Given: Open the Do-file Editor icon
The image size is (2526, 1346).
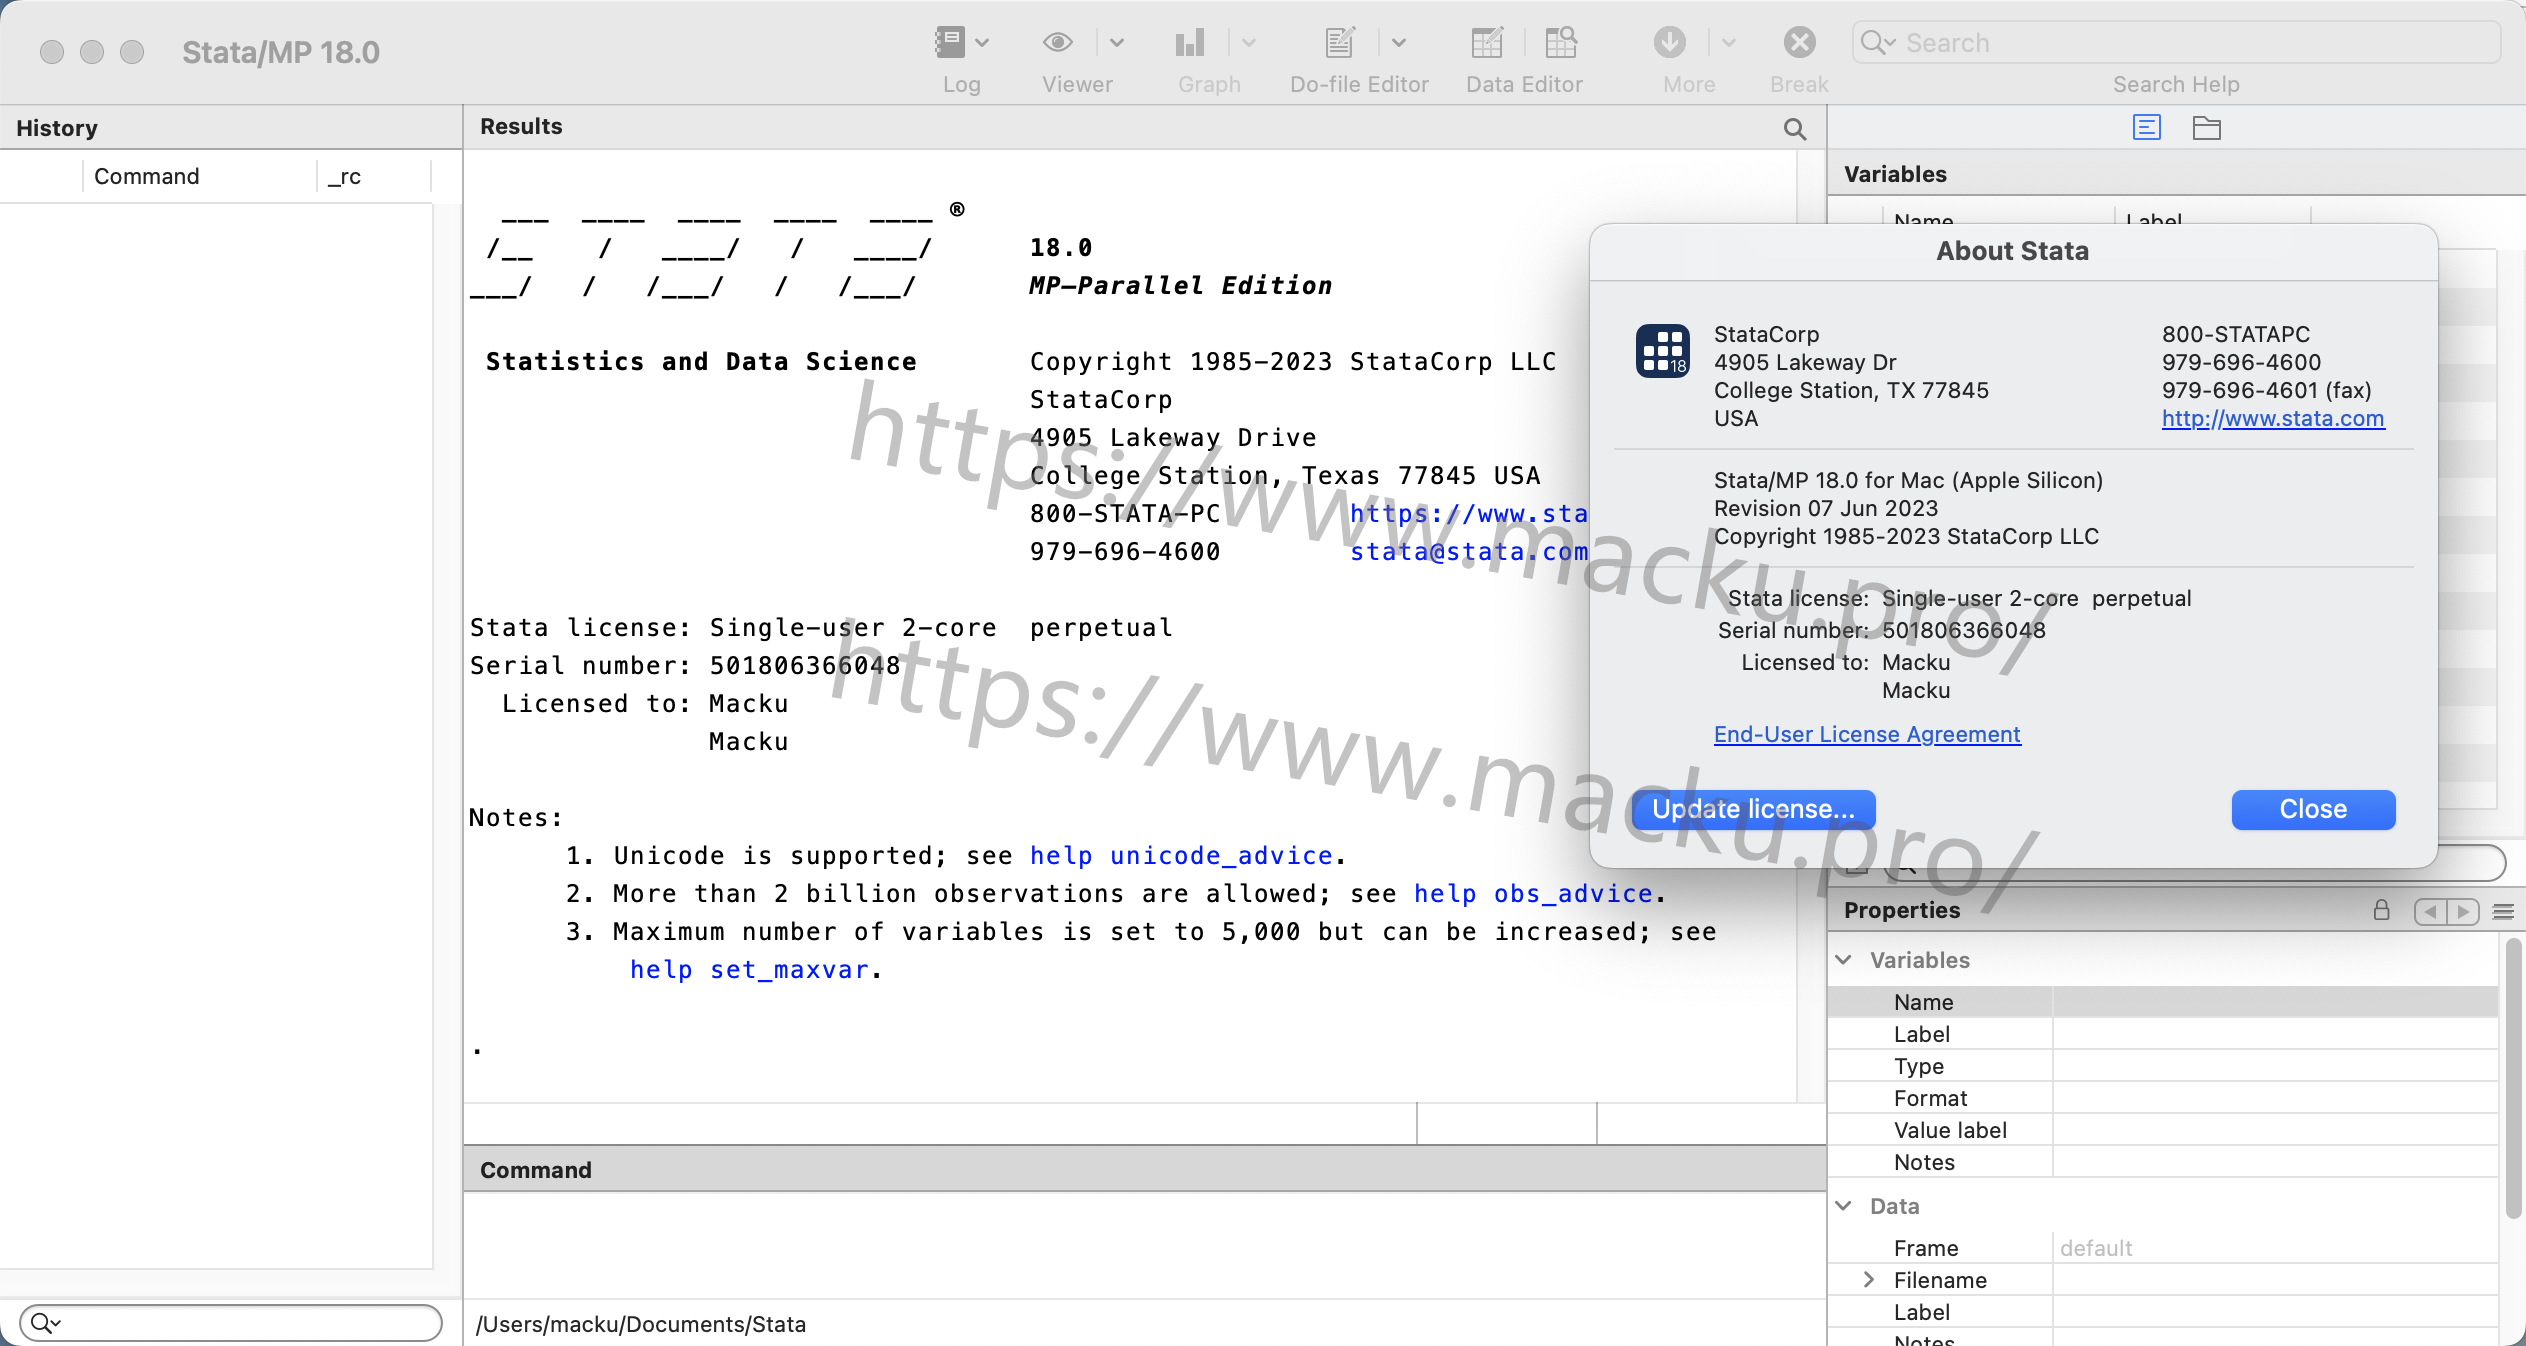Looking at the screenshot, I should (1340, 42).
